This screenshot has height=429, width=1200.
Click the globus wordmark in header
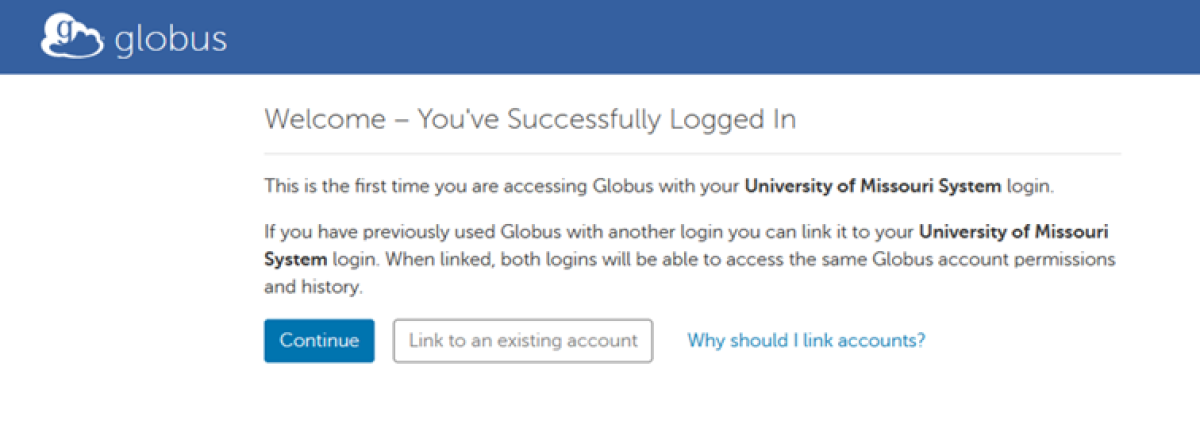point(170,38)
